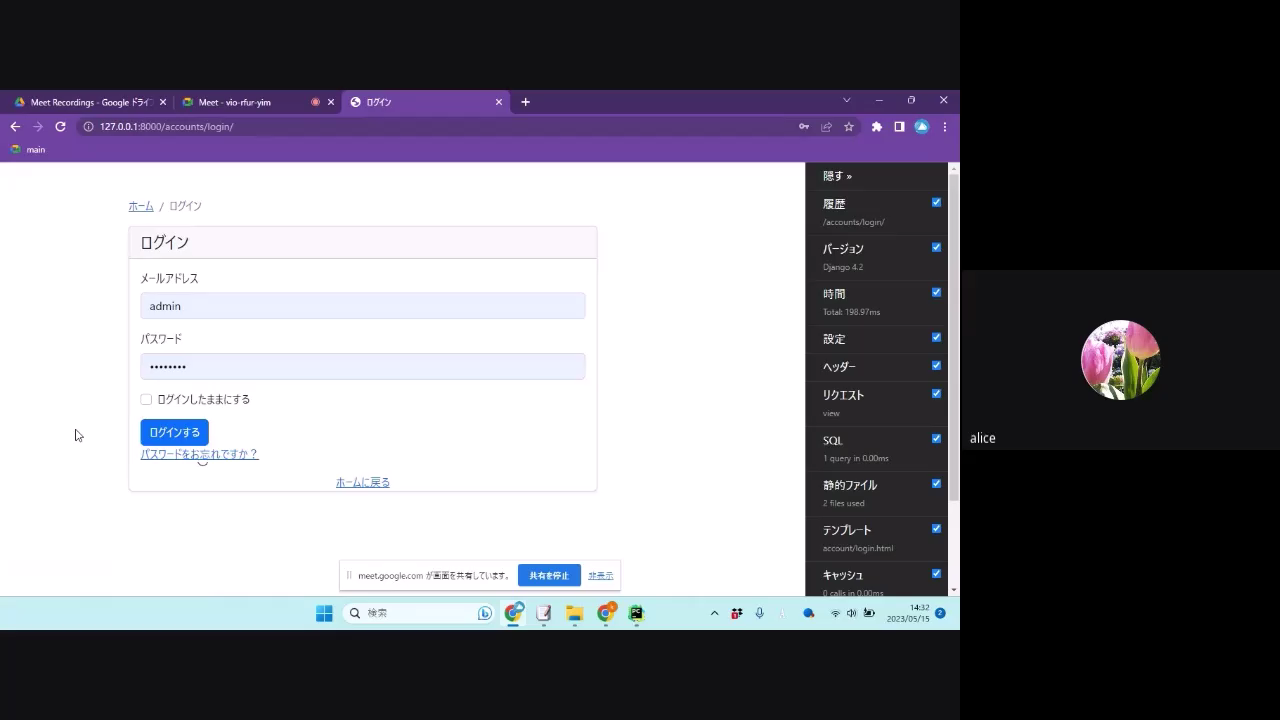Reload the login page
The image size is (1280, 720).
pos(60,127)
